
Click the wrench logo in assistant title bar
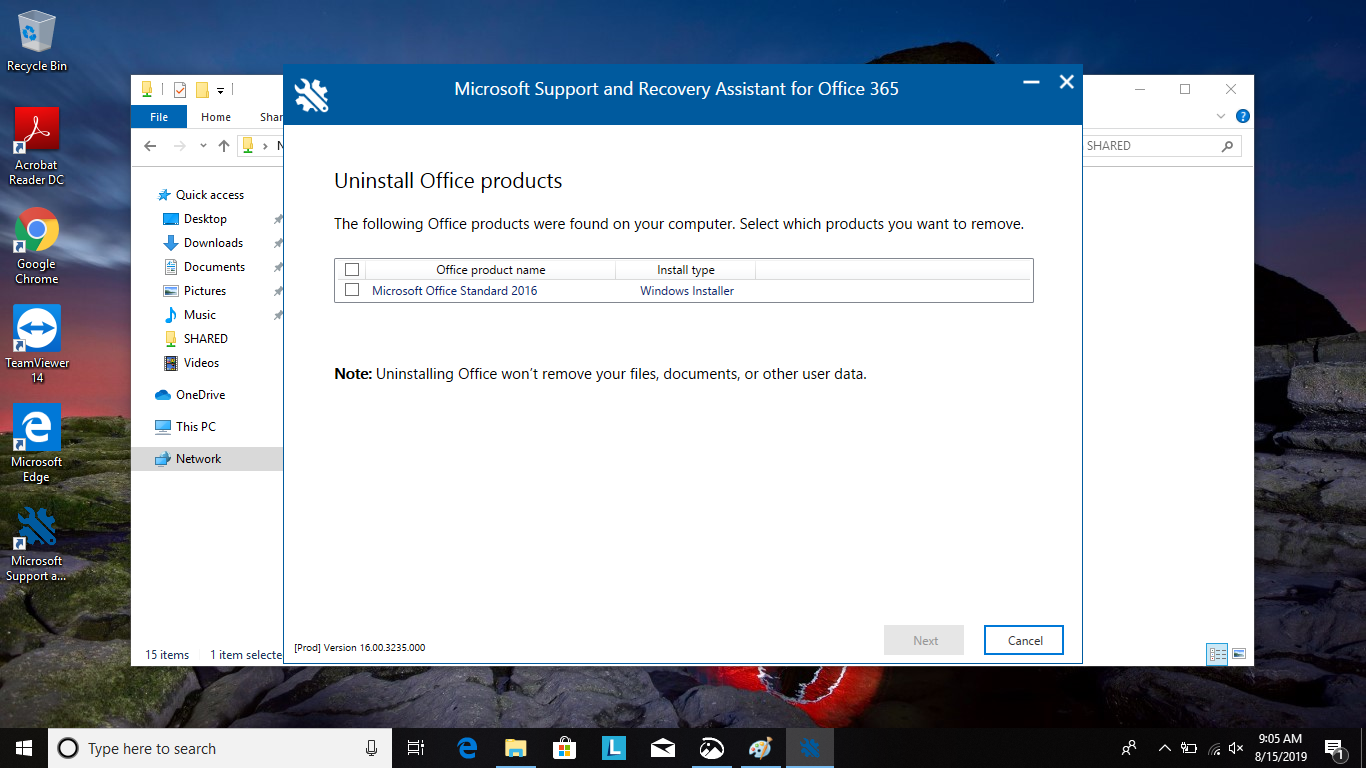click(x=311, y=94)
